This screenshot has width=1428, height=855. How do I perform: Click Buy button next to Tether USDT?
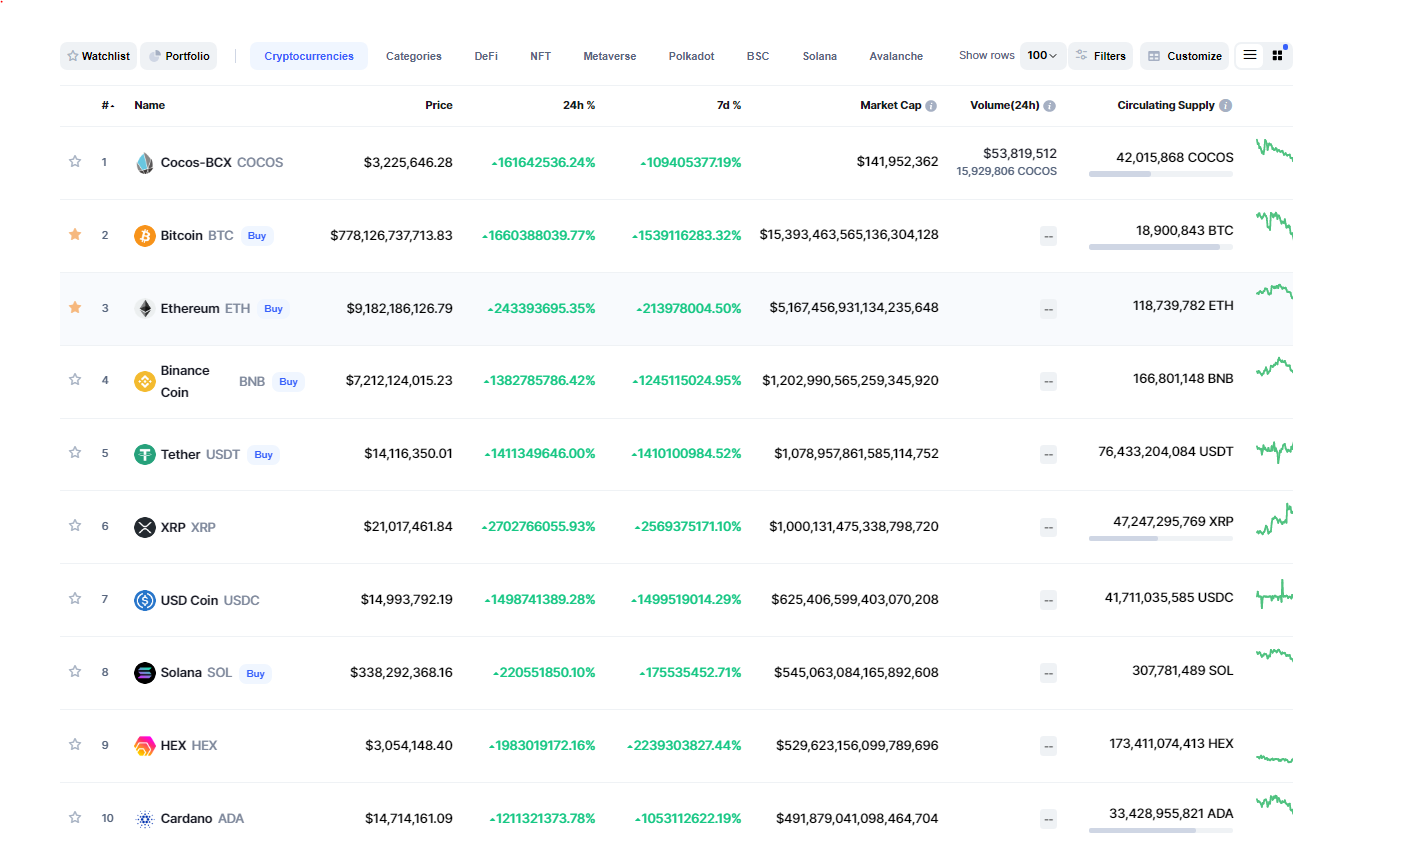tap(264, 455)
